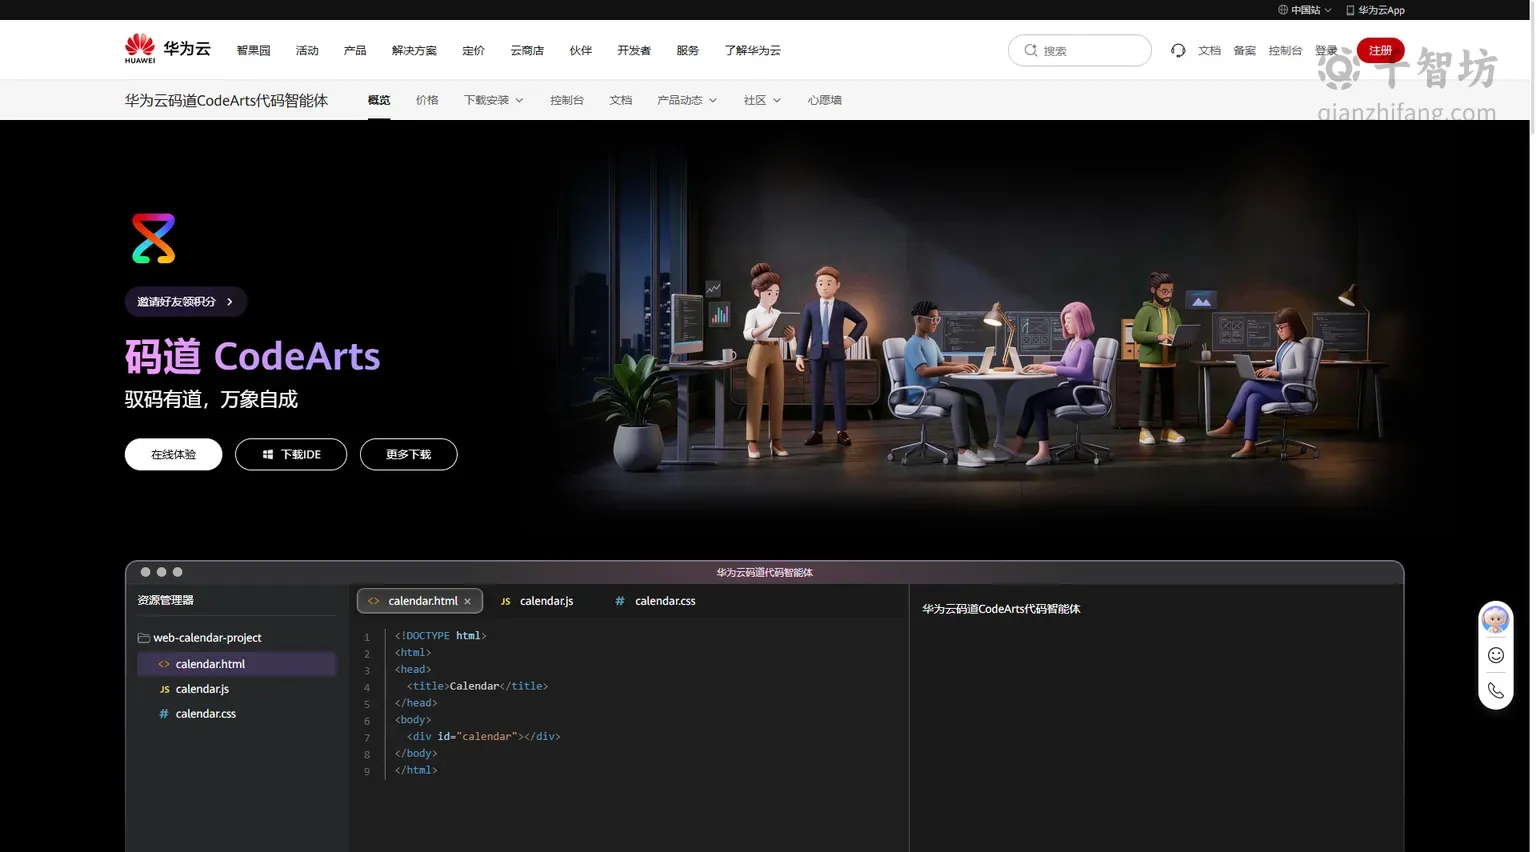Open the AI assistant avatar in the floating sidebar
The image size is (1536, 852).
coord(1496,620)
